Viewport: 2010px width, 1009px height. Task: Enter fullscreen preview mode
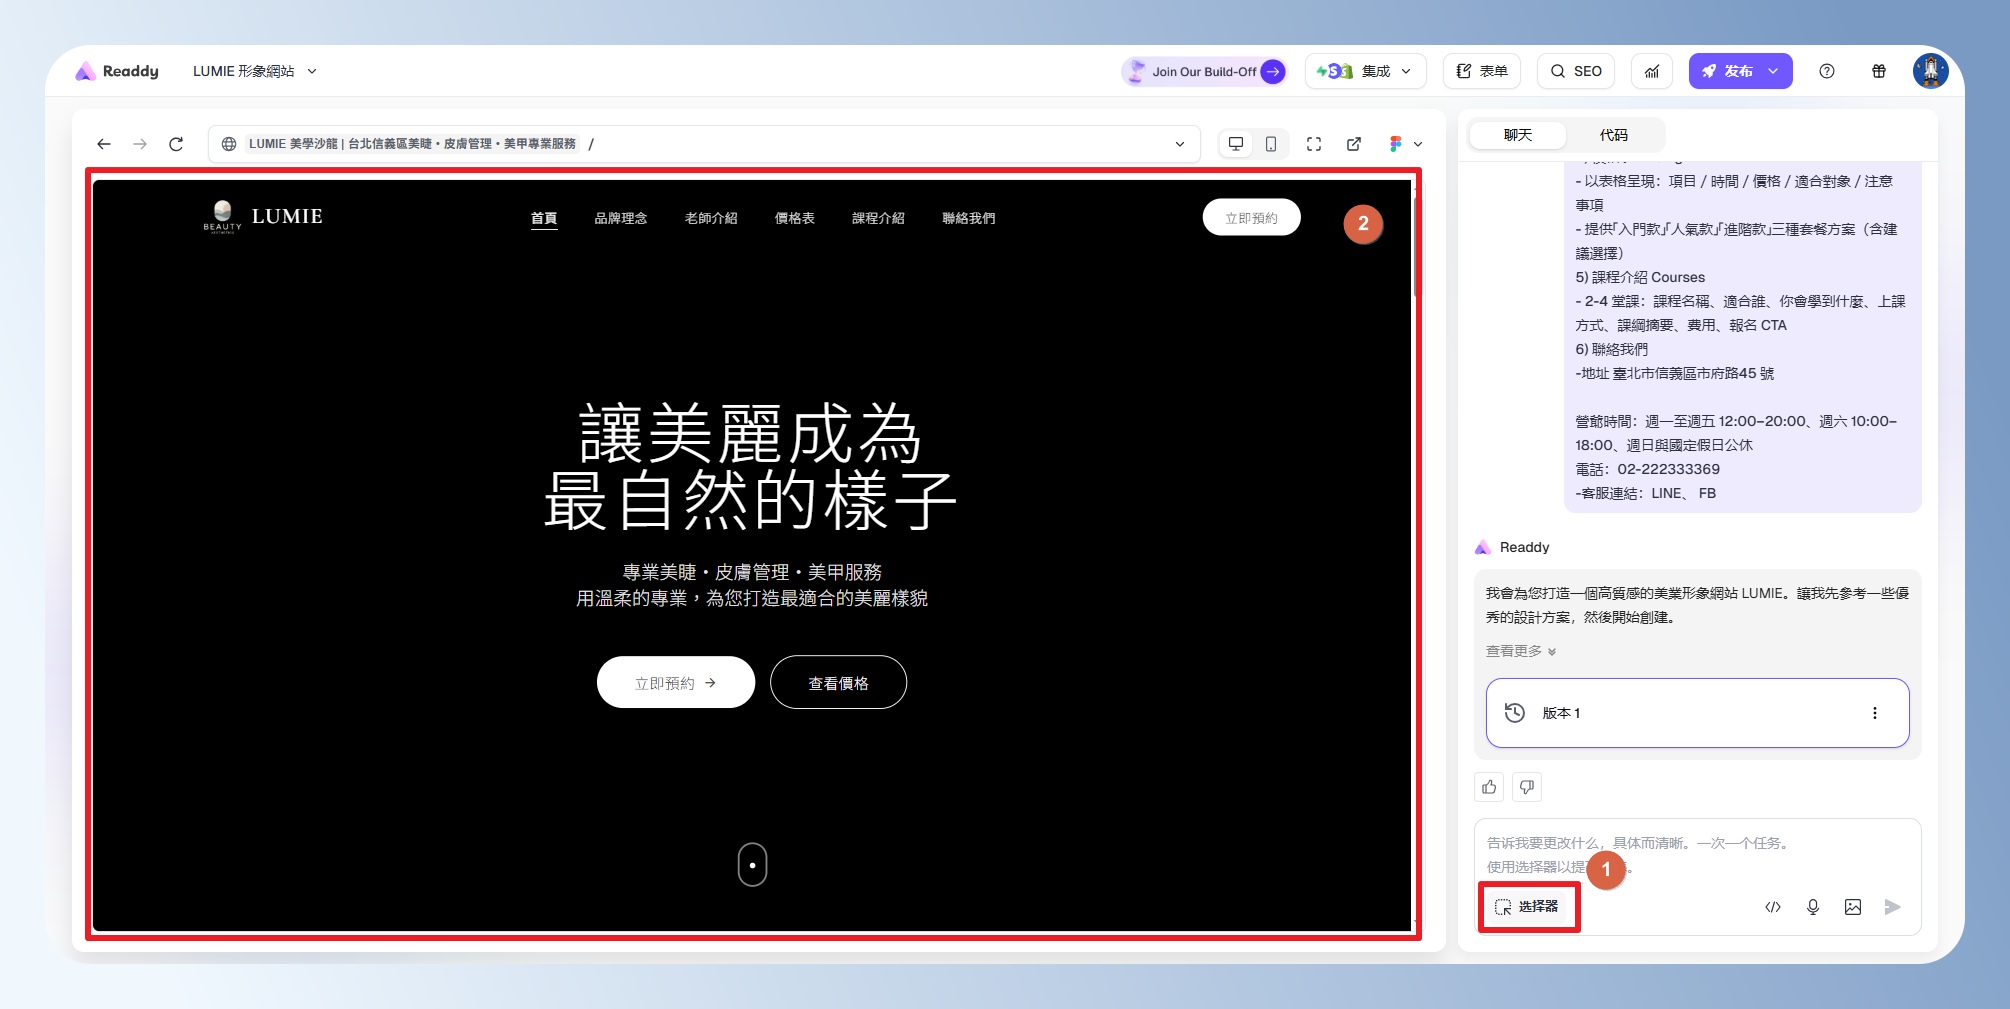point(1314,144)
